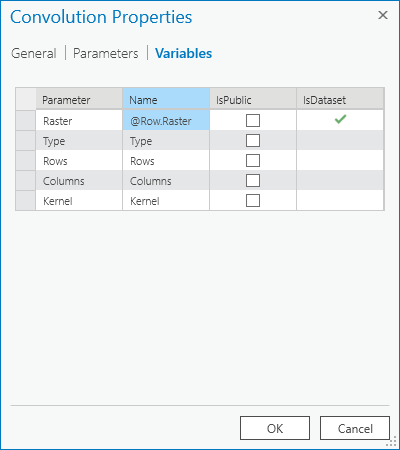
Task: Click the green IsDataset checkmark icon
Action: coord(340,119)
